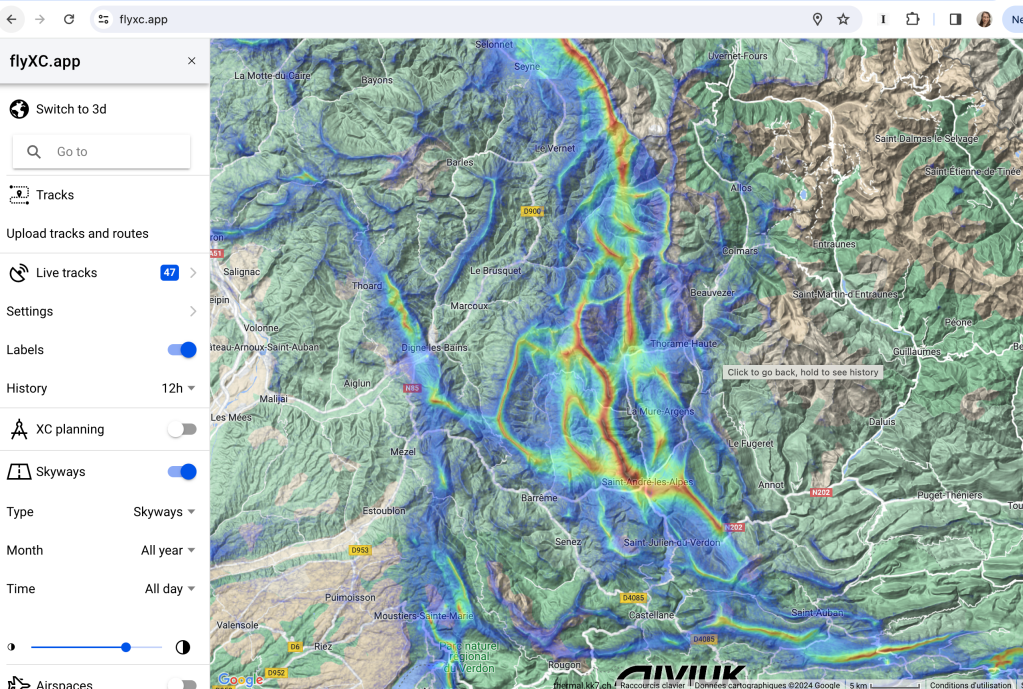Open the History 12h dropdown
Image resolution: width=1023 pixels, height=689 pixels.
pyautogui.click(x=178, y=389)
